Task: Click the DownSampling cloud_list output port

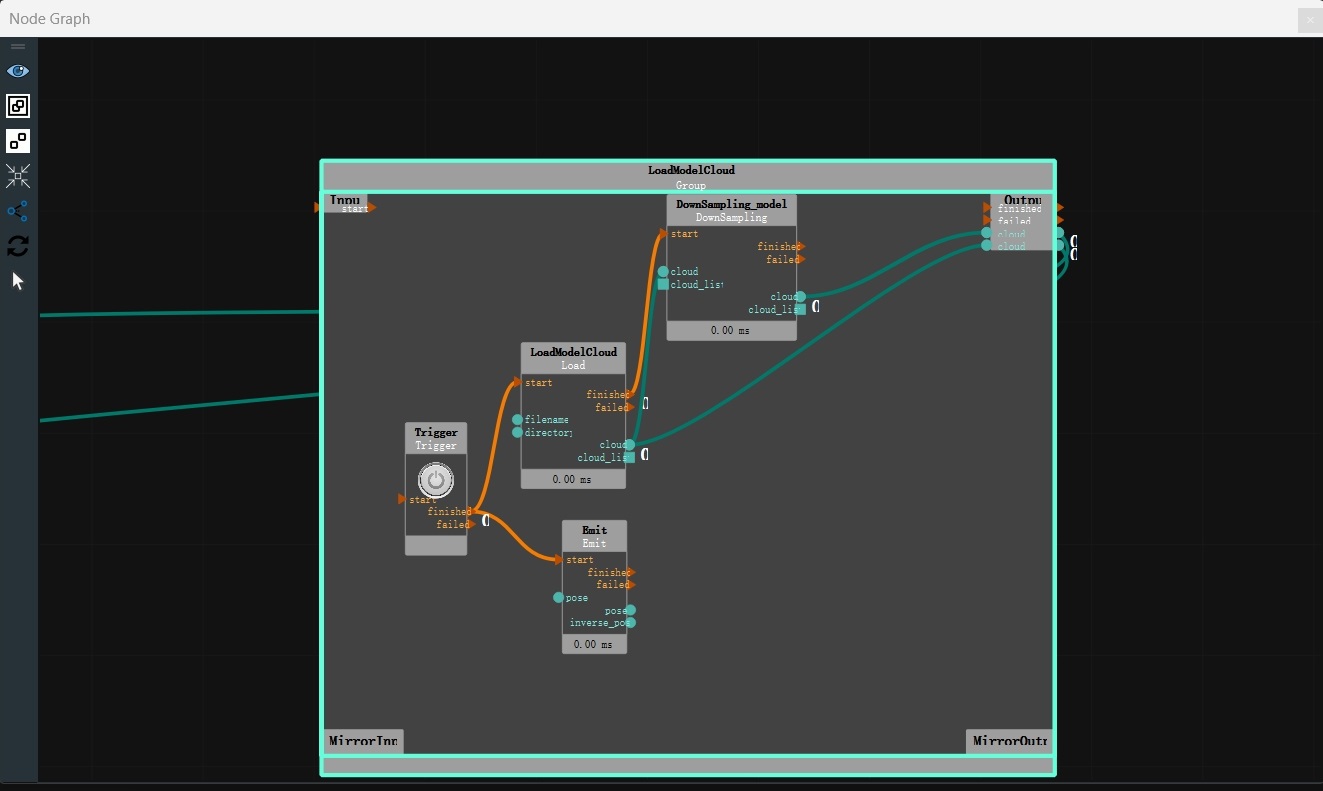Action: click(x=801, y=310)
